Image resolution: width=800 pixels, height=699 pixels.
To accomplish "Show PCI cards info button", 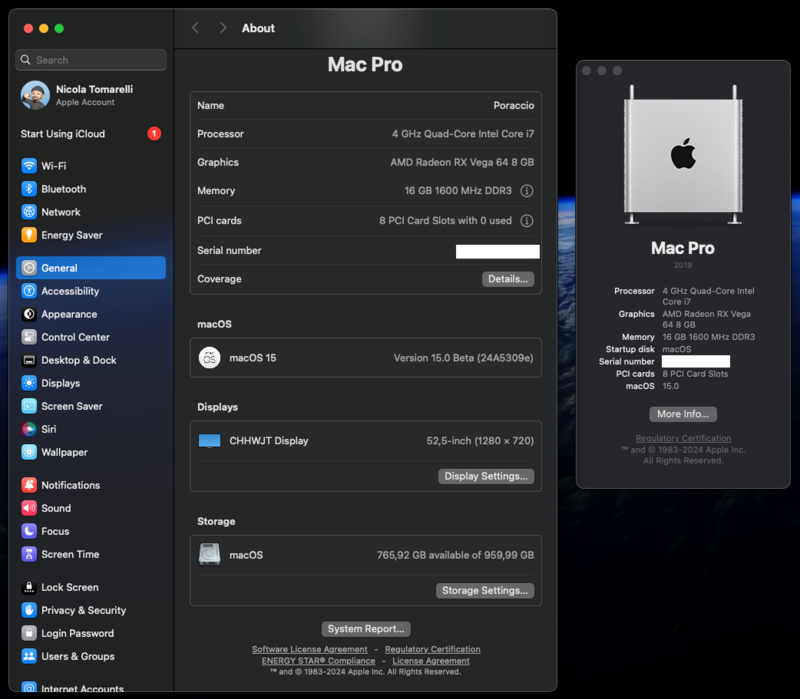I will coord(526,221).
